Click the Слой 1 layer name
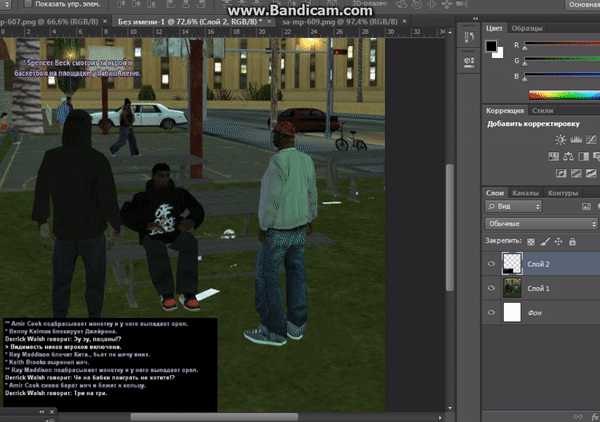The image size is (600, 422). click(538, 288)
